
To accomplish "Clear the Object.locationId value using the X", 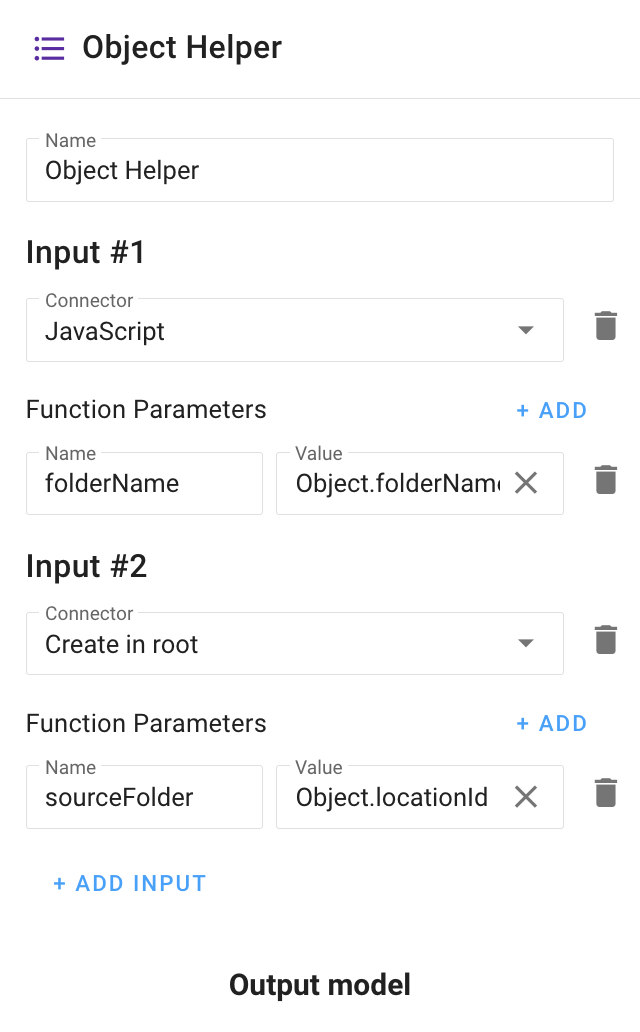I will click(526, 797).
